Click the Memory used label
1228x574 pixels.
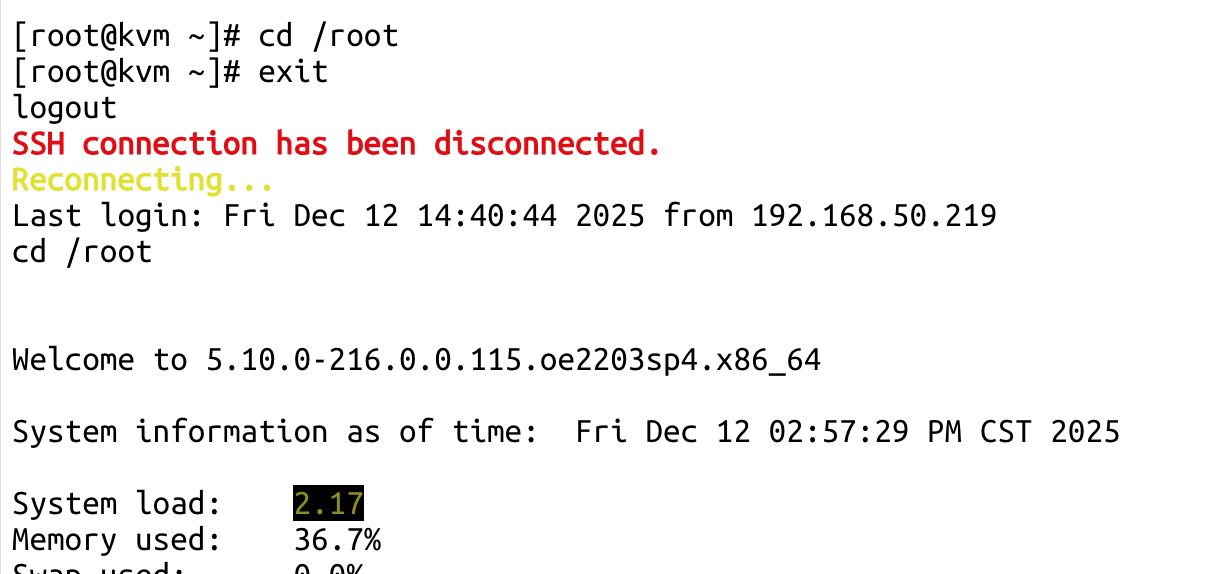click(x=116, y=540)
